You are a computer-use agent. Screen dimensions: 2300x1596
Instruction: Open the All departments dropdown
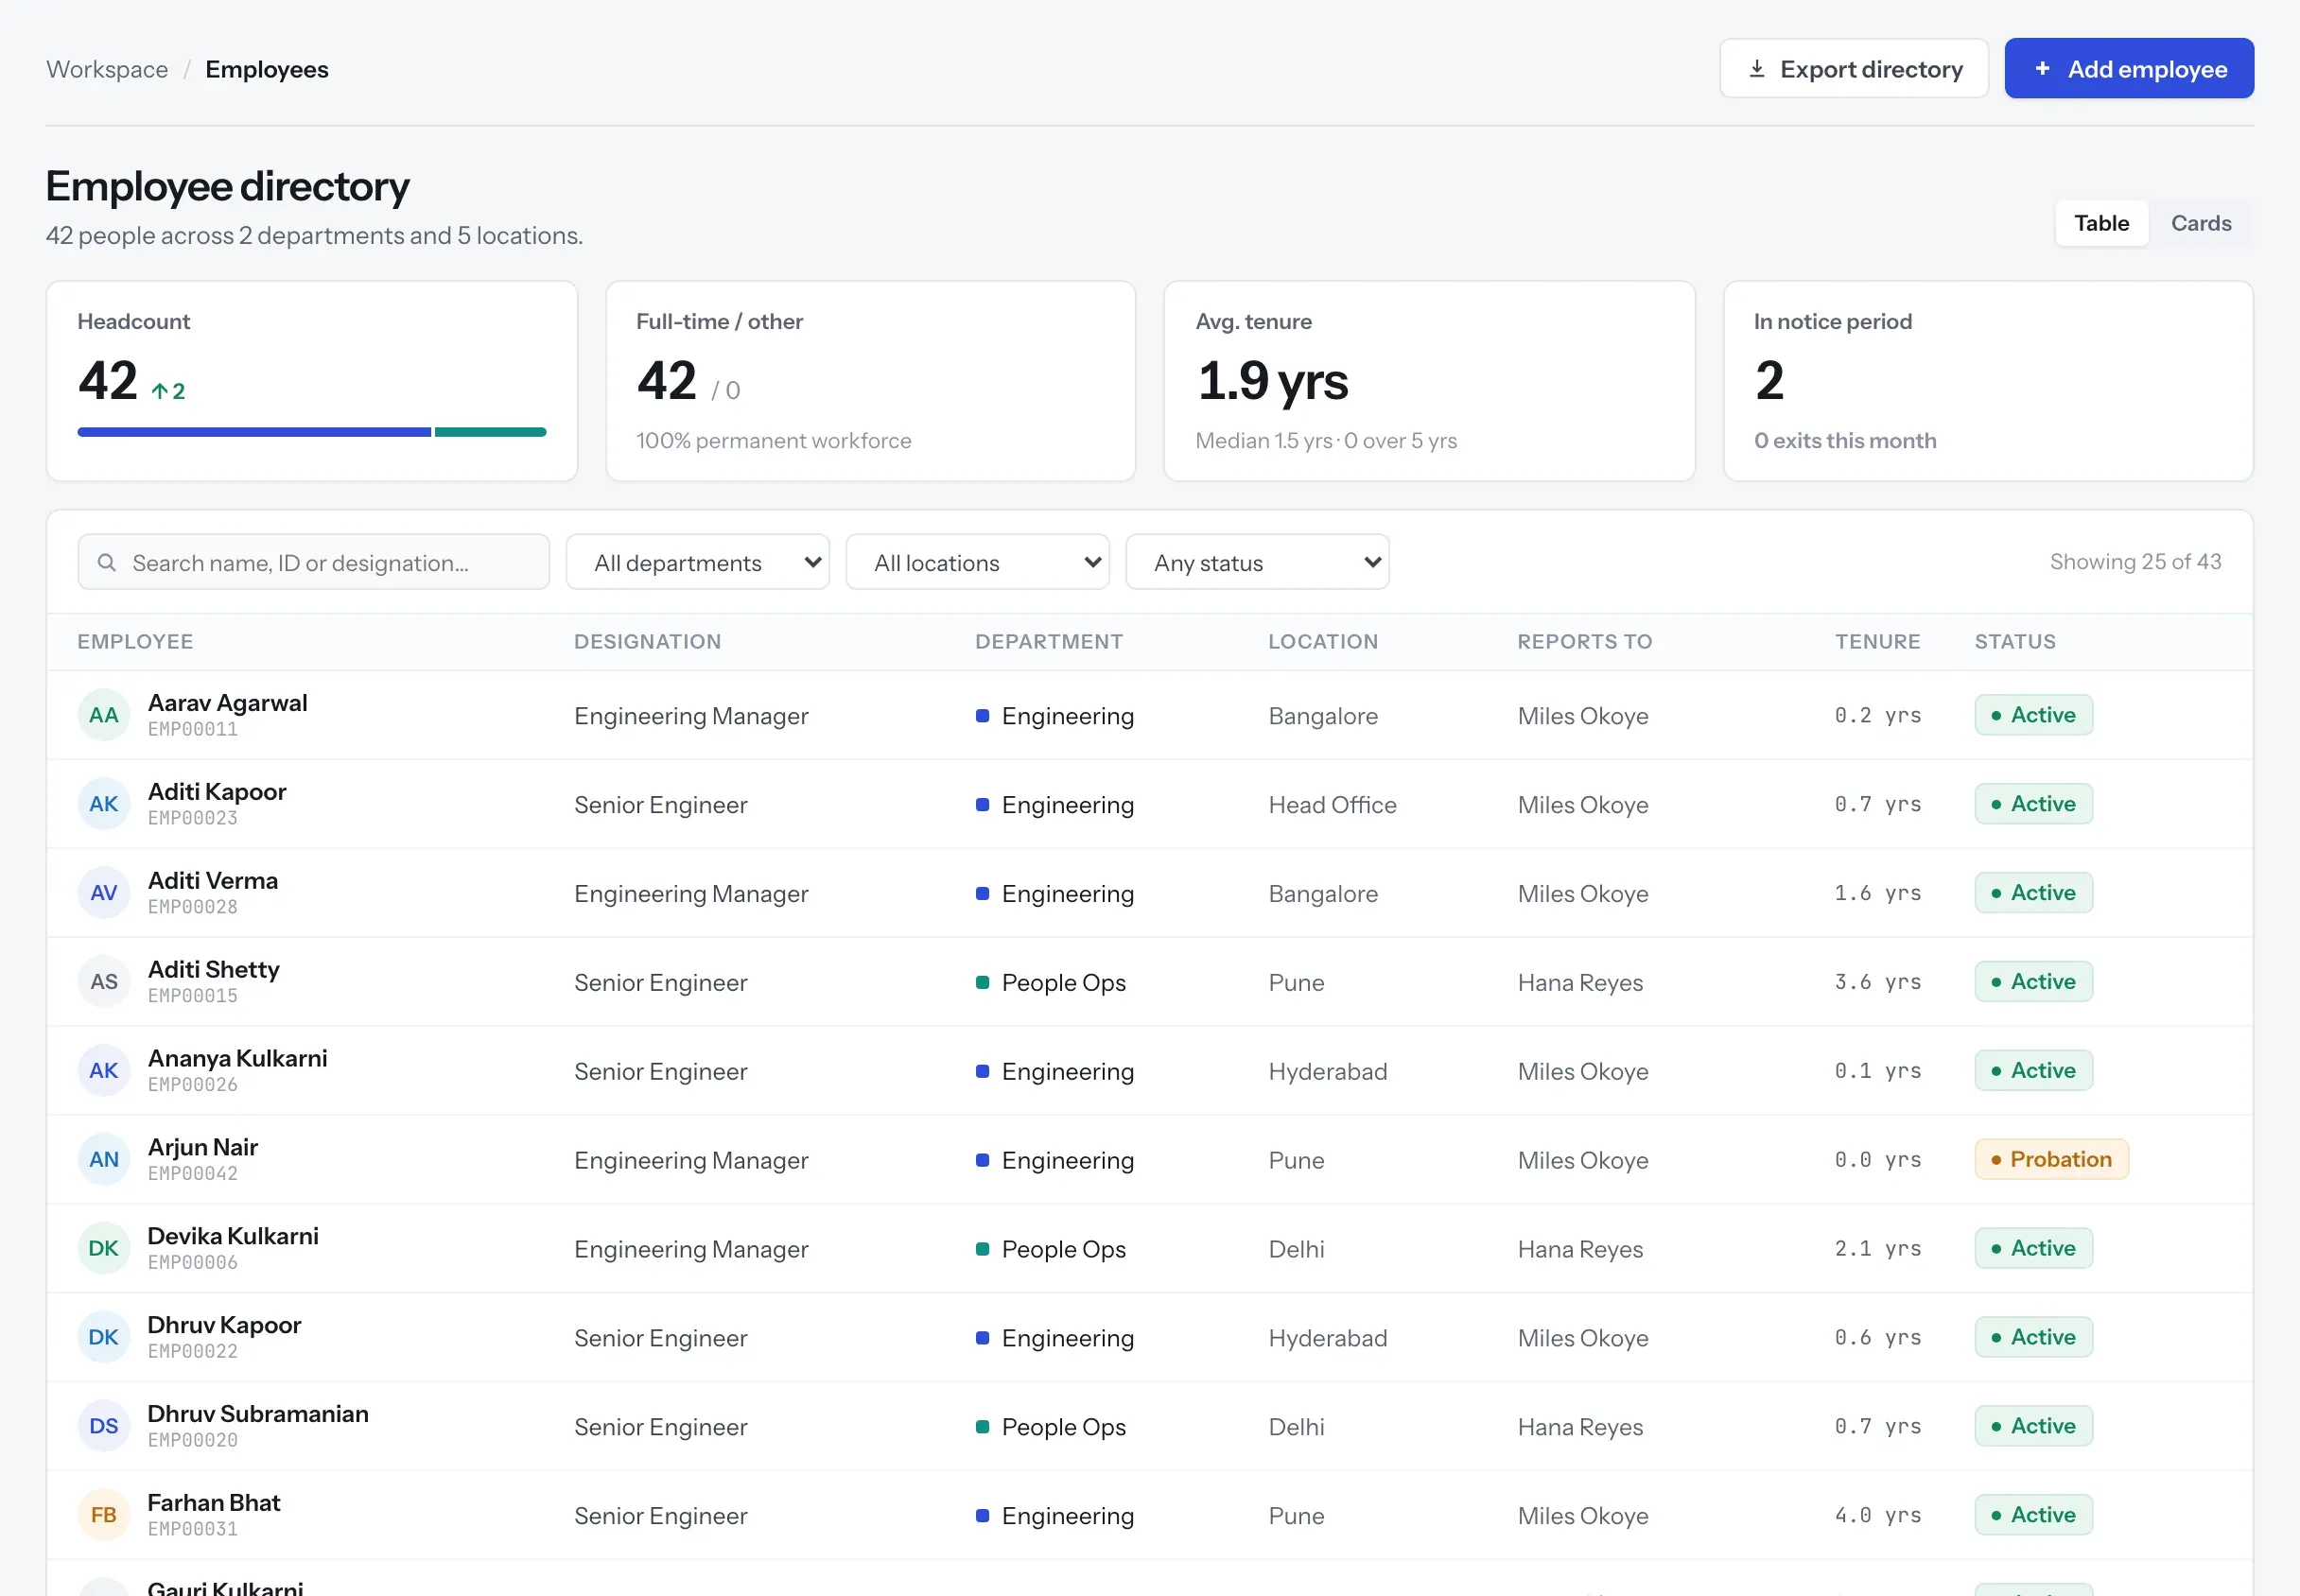click(x=698, y=562)
